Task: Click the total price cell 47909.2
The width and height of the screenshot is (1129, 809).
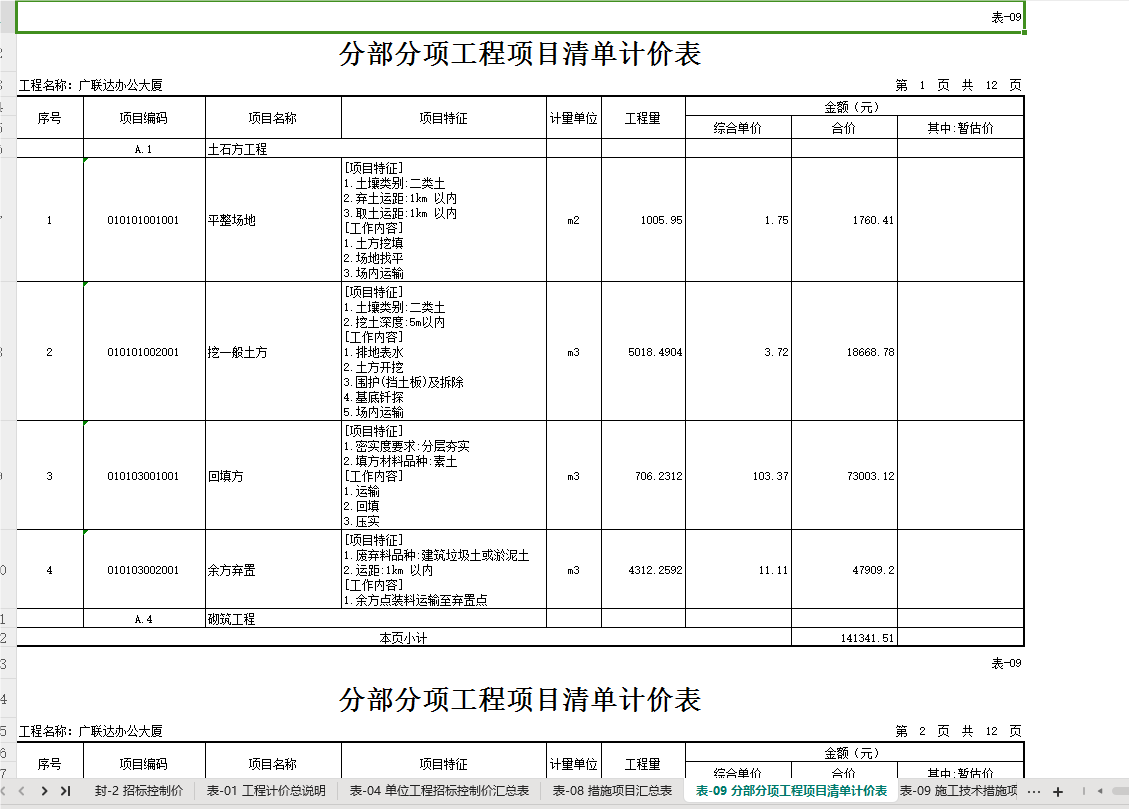Action: [x=844, y=570]
